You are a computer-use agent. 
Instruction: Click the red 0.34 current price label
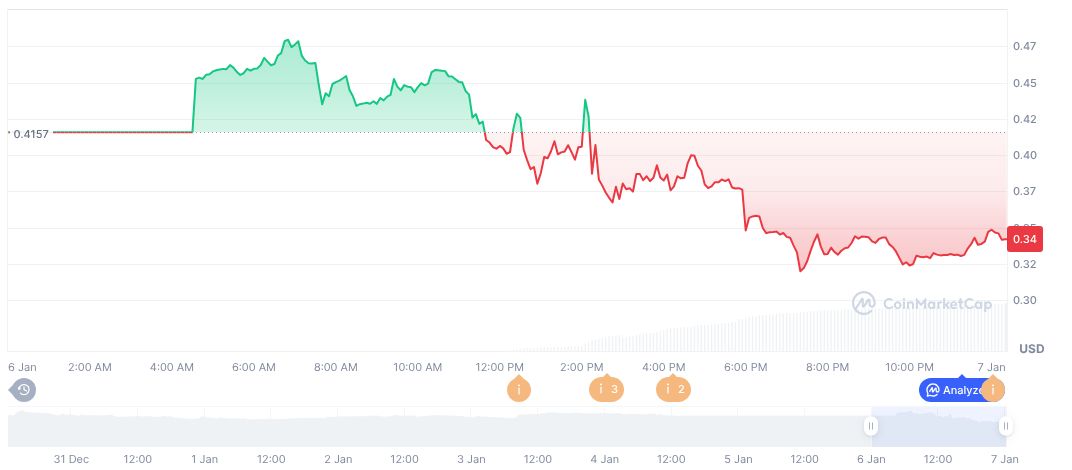coord(1025,240)
